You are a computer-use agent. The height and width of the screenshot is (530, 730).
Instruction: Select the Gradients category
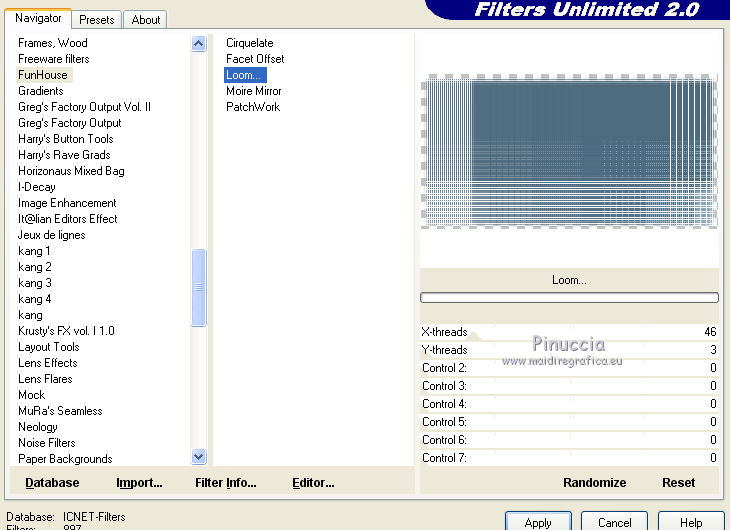coord(41,91)
